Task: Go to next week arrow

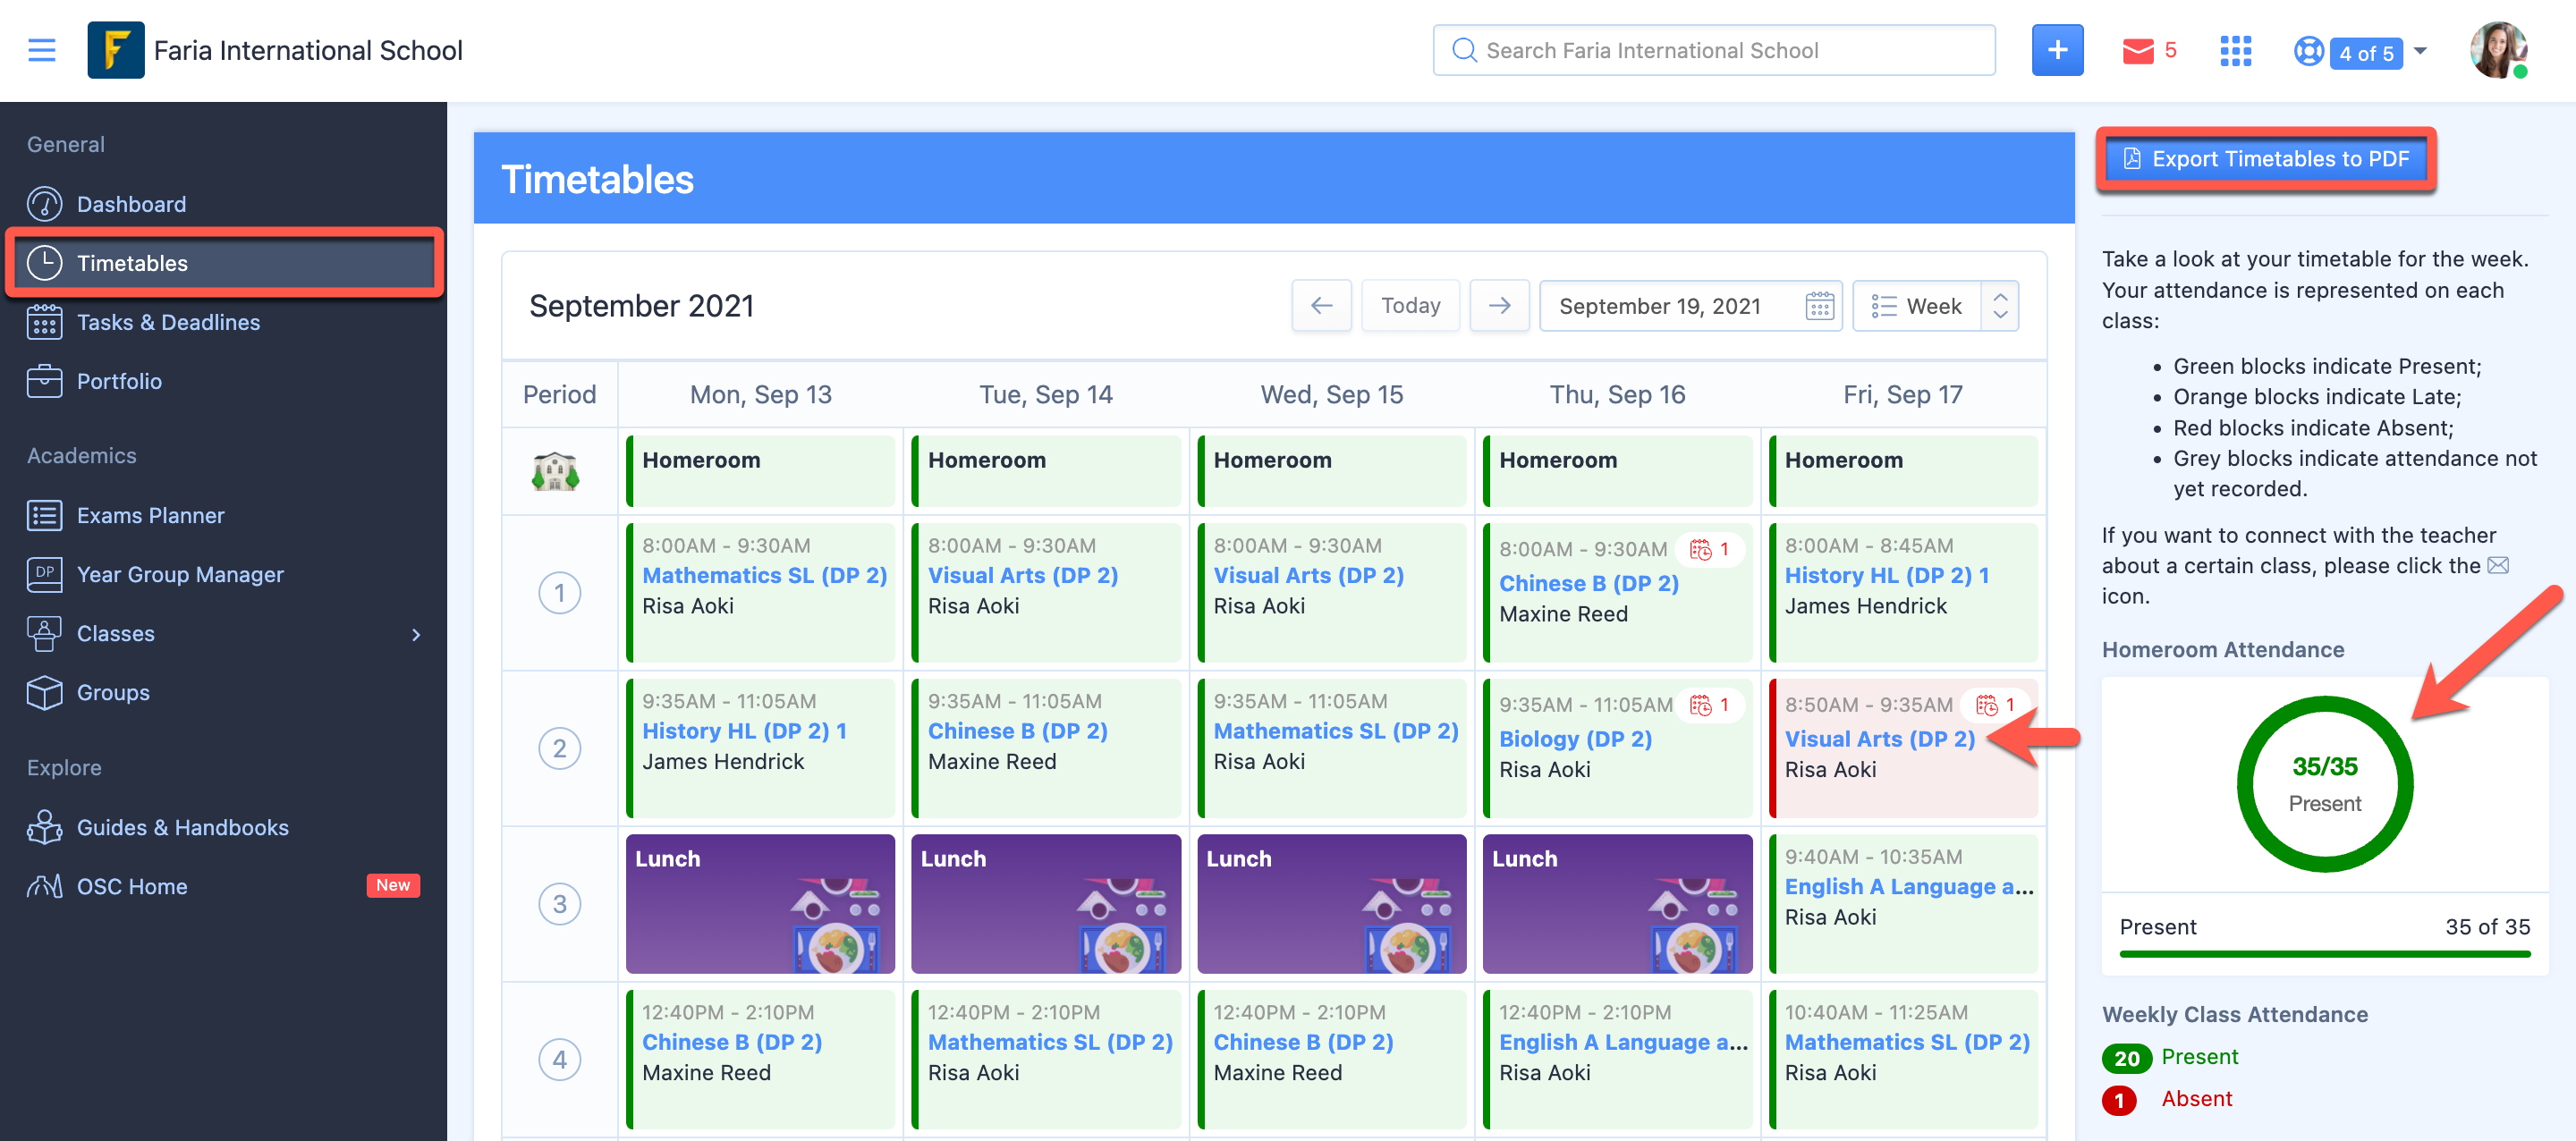Action: [1499, 306]
